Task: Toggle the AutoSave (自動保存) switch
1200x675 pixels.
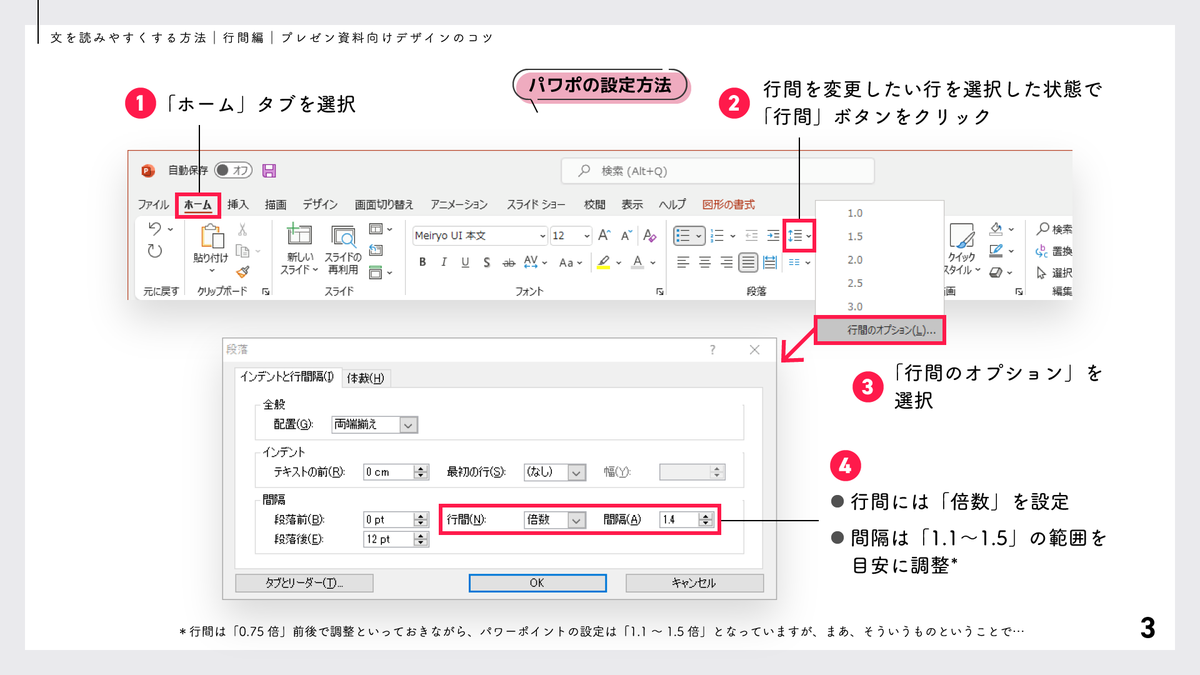Action: pyautogui.click(x=233, y=171)
